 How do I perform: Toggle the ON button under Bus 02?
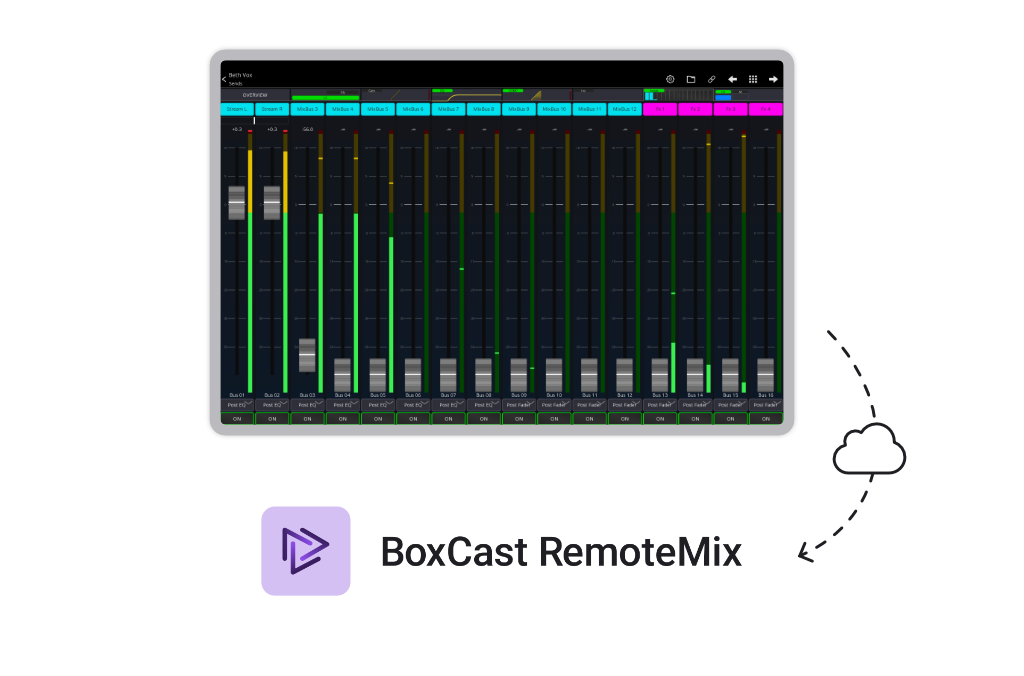click(x=272, y=419)
